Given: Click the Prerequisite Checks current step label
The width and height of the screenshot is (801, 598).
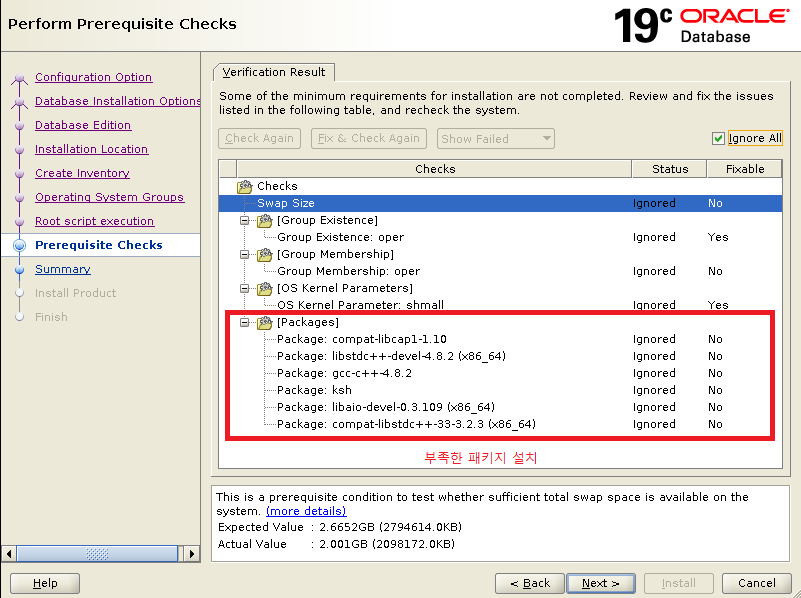Looking at the screenshot, I should click(99, 245).
